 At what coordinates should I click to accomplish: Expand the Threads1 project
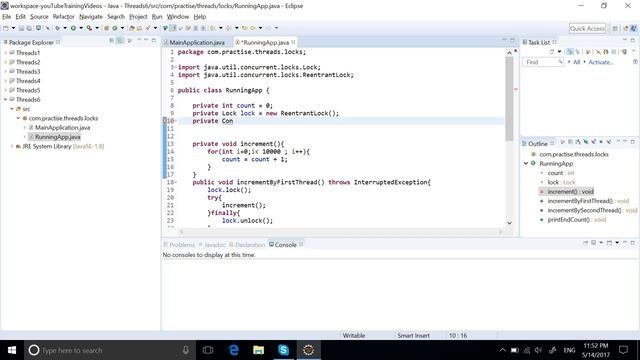(x=5, y=53)
